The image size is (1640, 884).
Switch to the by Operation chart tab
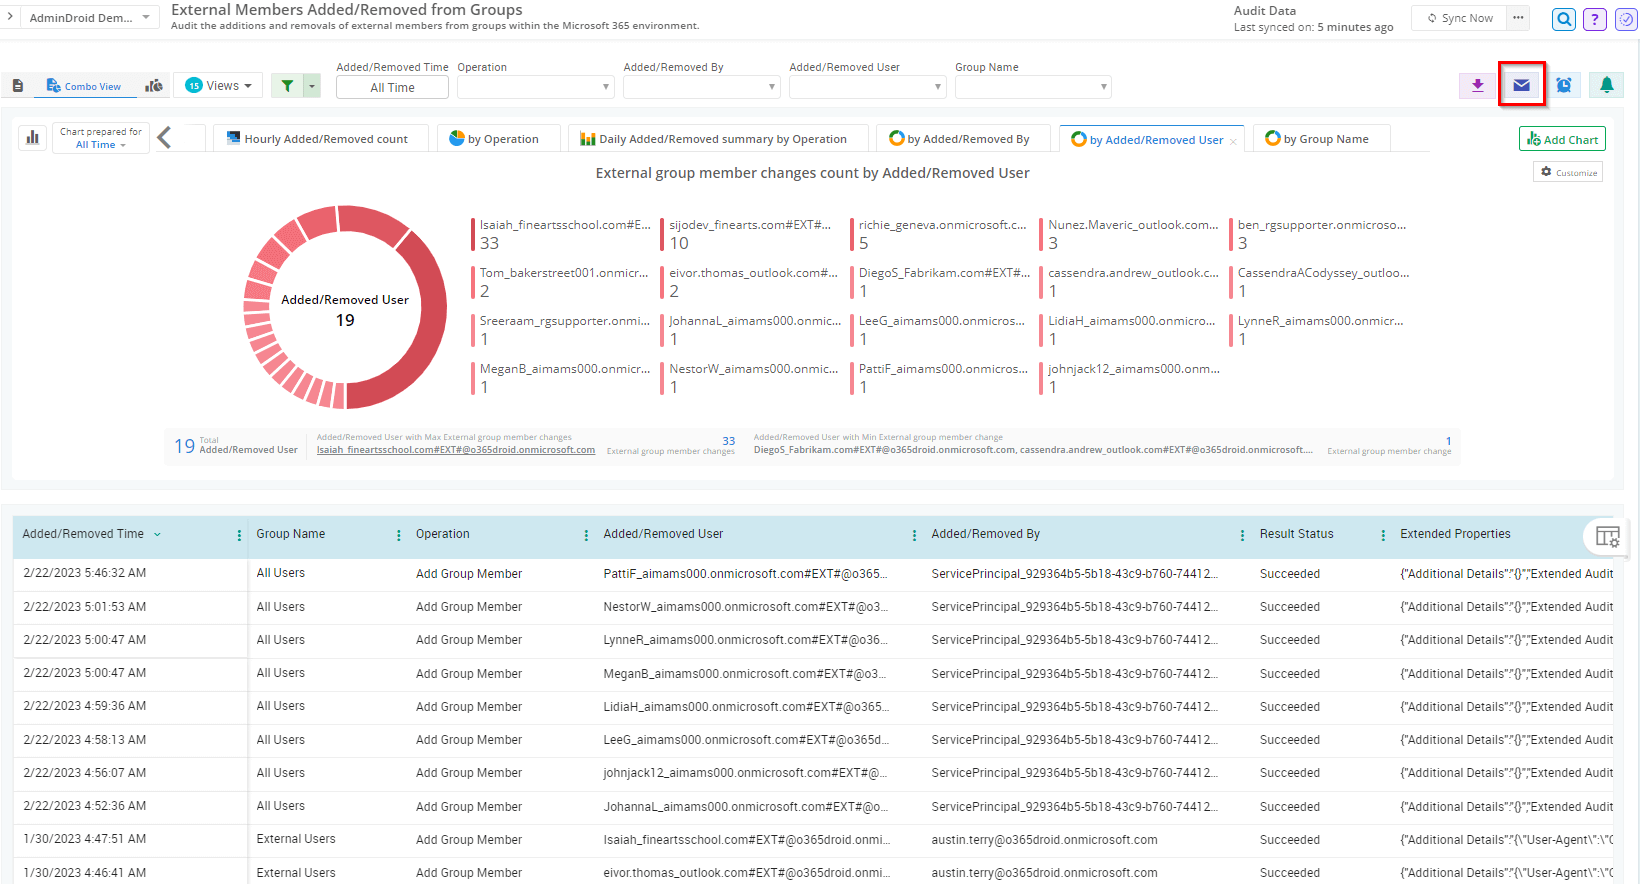click(x=495, y=139)
